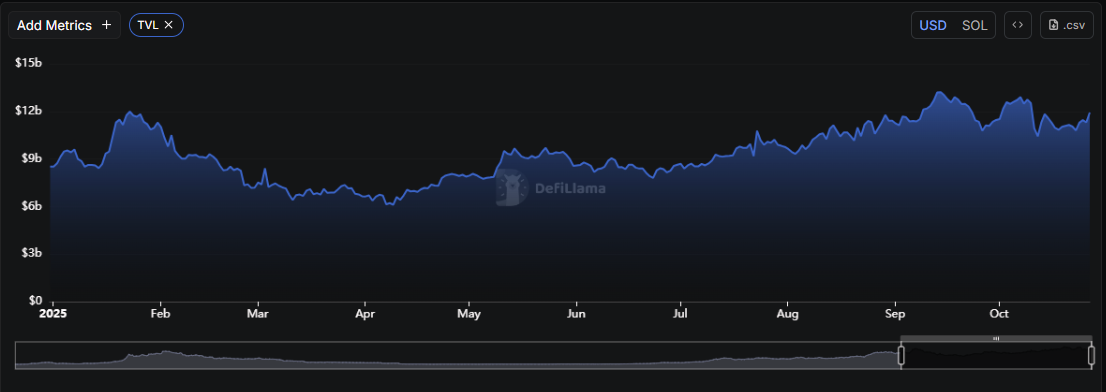The height and width of the screenshot is (392, 1106).
Task: Click the $6b y-axis label
Action: [31, 206]
